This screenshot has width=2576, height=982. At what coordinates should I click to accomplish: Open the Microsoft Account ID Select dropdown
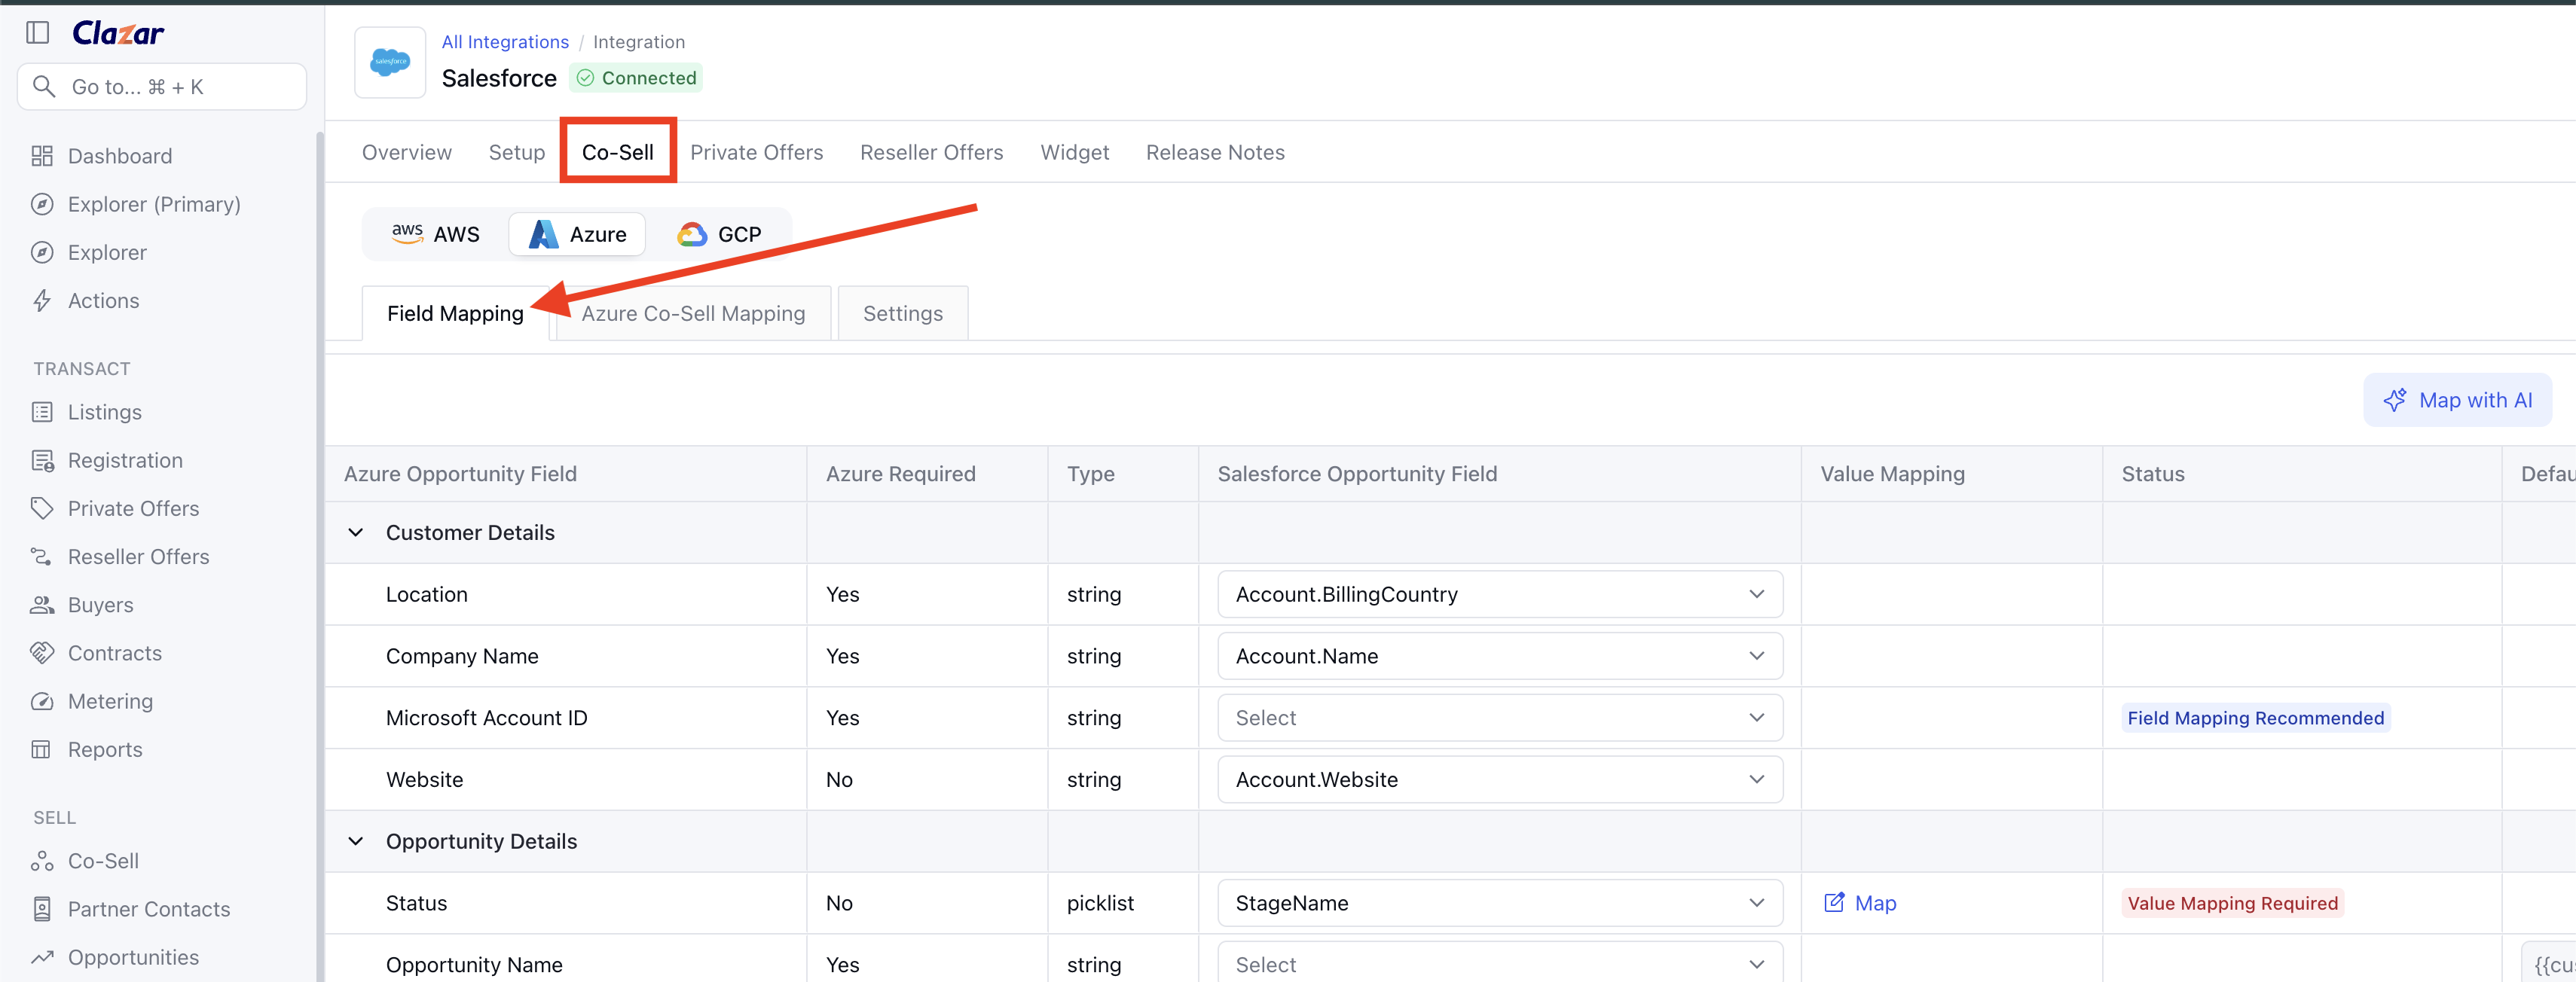coord(1500,718)
